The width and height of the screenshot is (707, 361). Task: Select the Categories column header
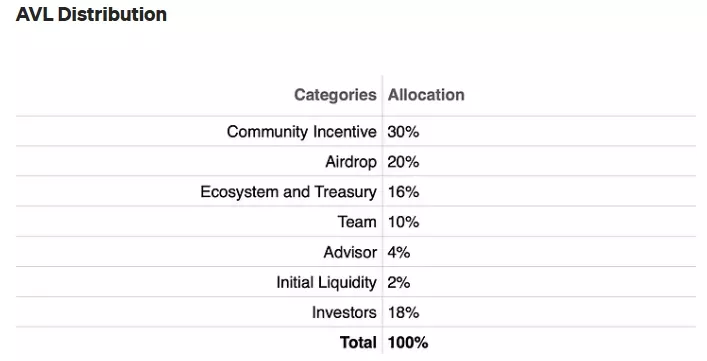click(x=335, y=95)
